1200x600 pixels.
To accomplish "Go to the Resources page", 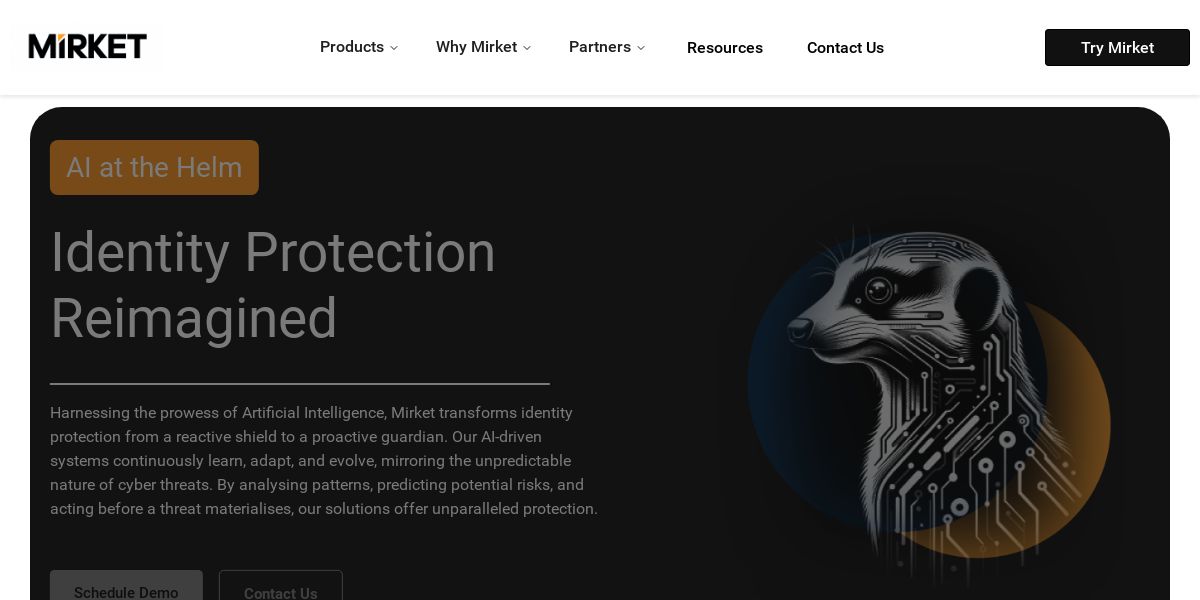I will (725, 48).
